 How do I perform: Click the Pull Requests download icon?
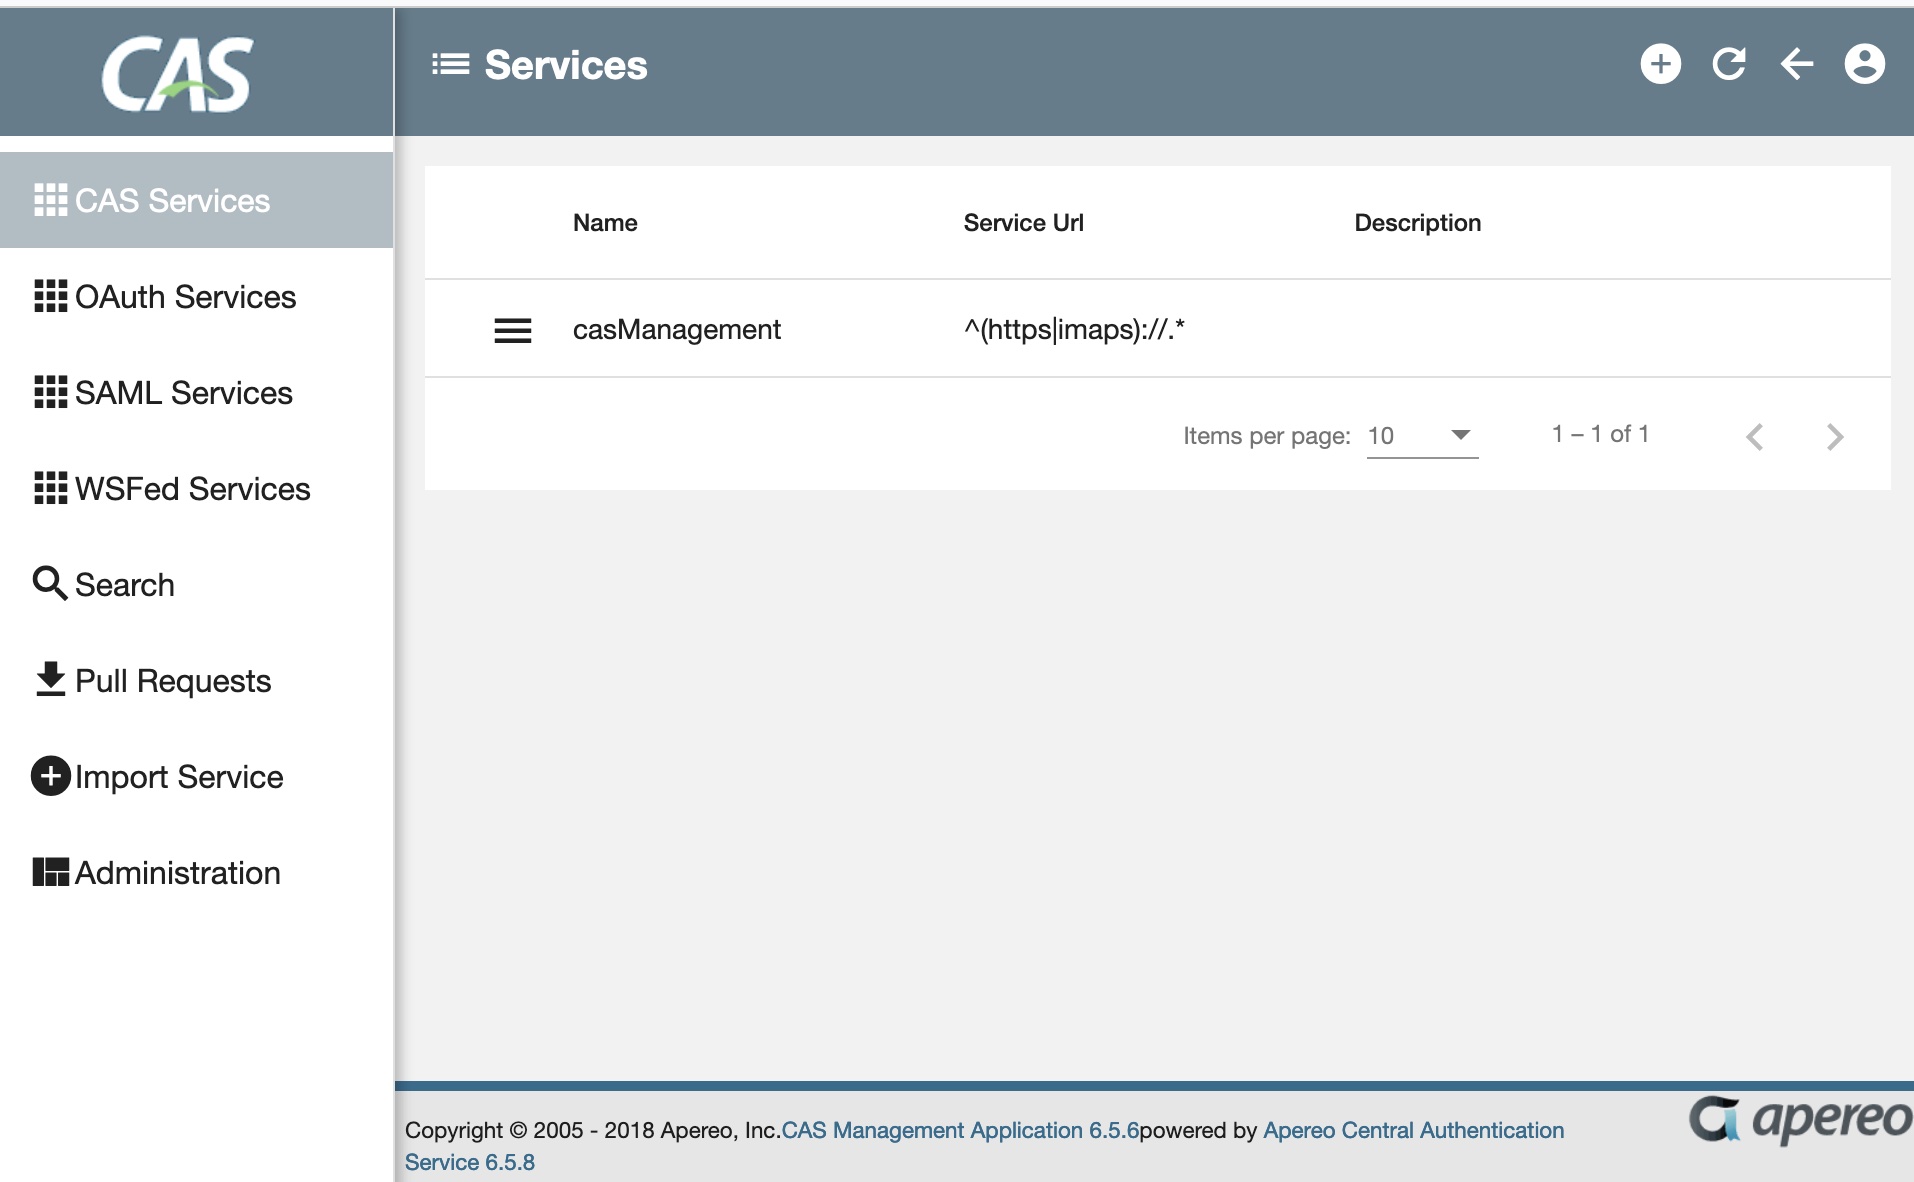(x=50, y=679)
